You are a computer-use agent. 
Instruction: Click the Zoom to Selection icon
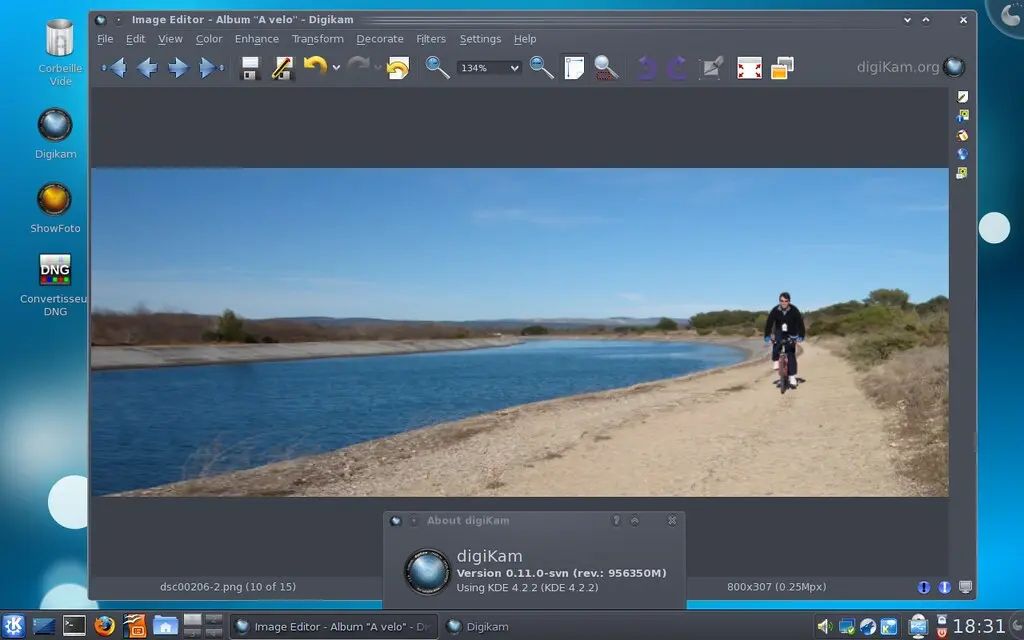[x=606, y=67]
